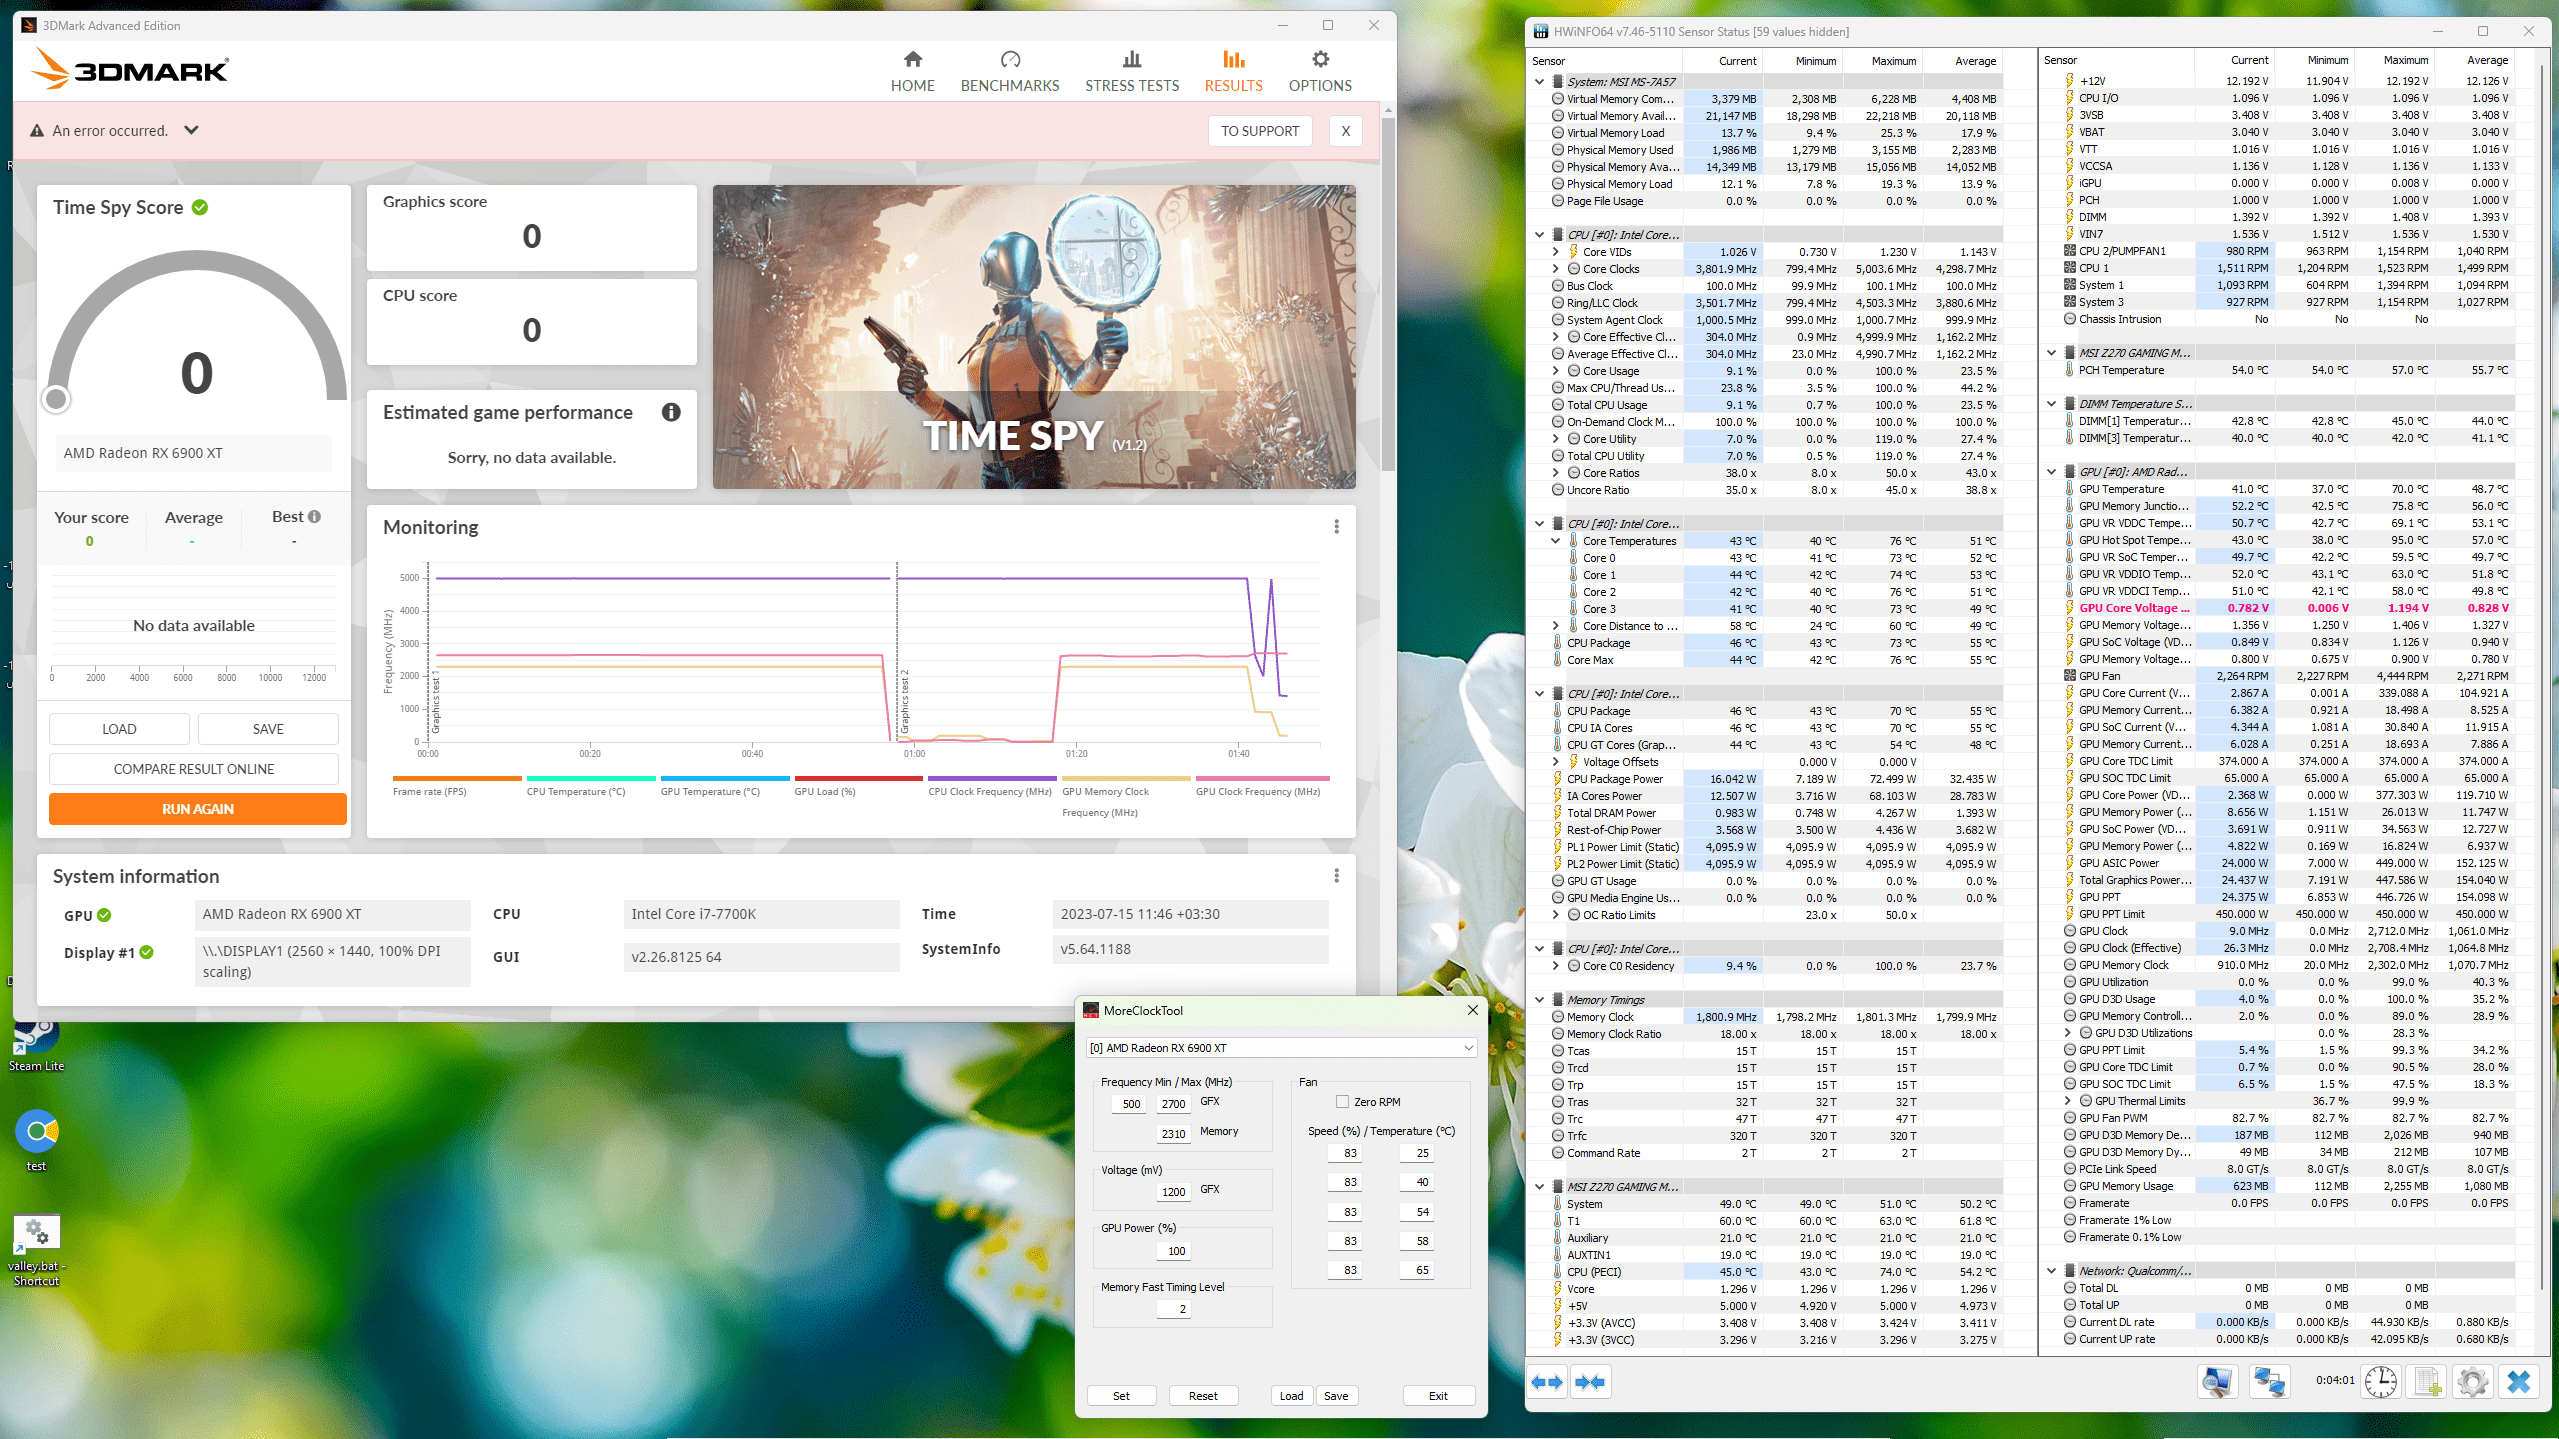Screen dimensions: 2559x1439
Task: Click COMPARE RESULT ONLINE button
Action: 194,769
